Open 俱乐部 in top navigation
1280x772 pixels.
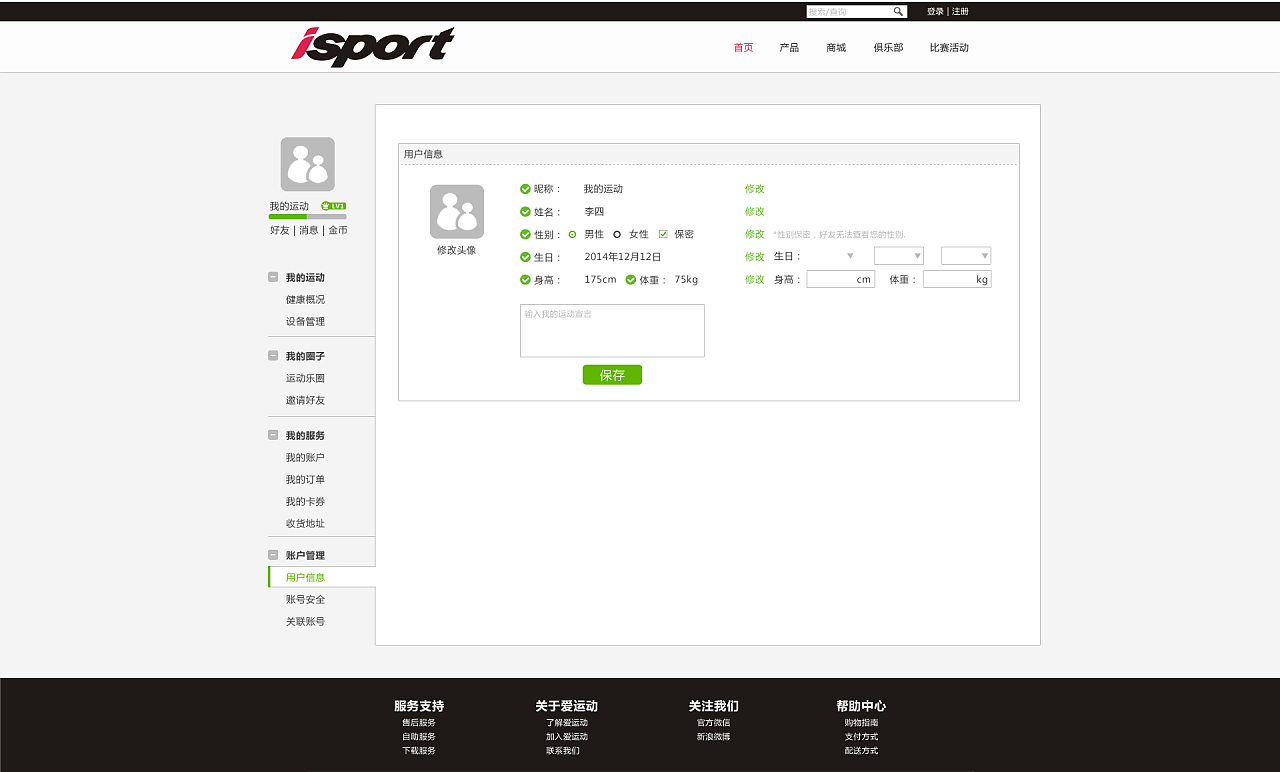tap(888, 48)
